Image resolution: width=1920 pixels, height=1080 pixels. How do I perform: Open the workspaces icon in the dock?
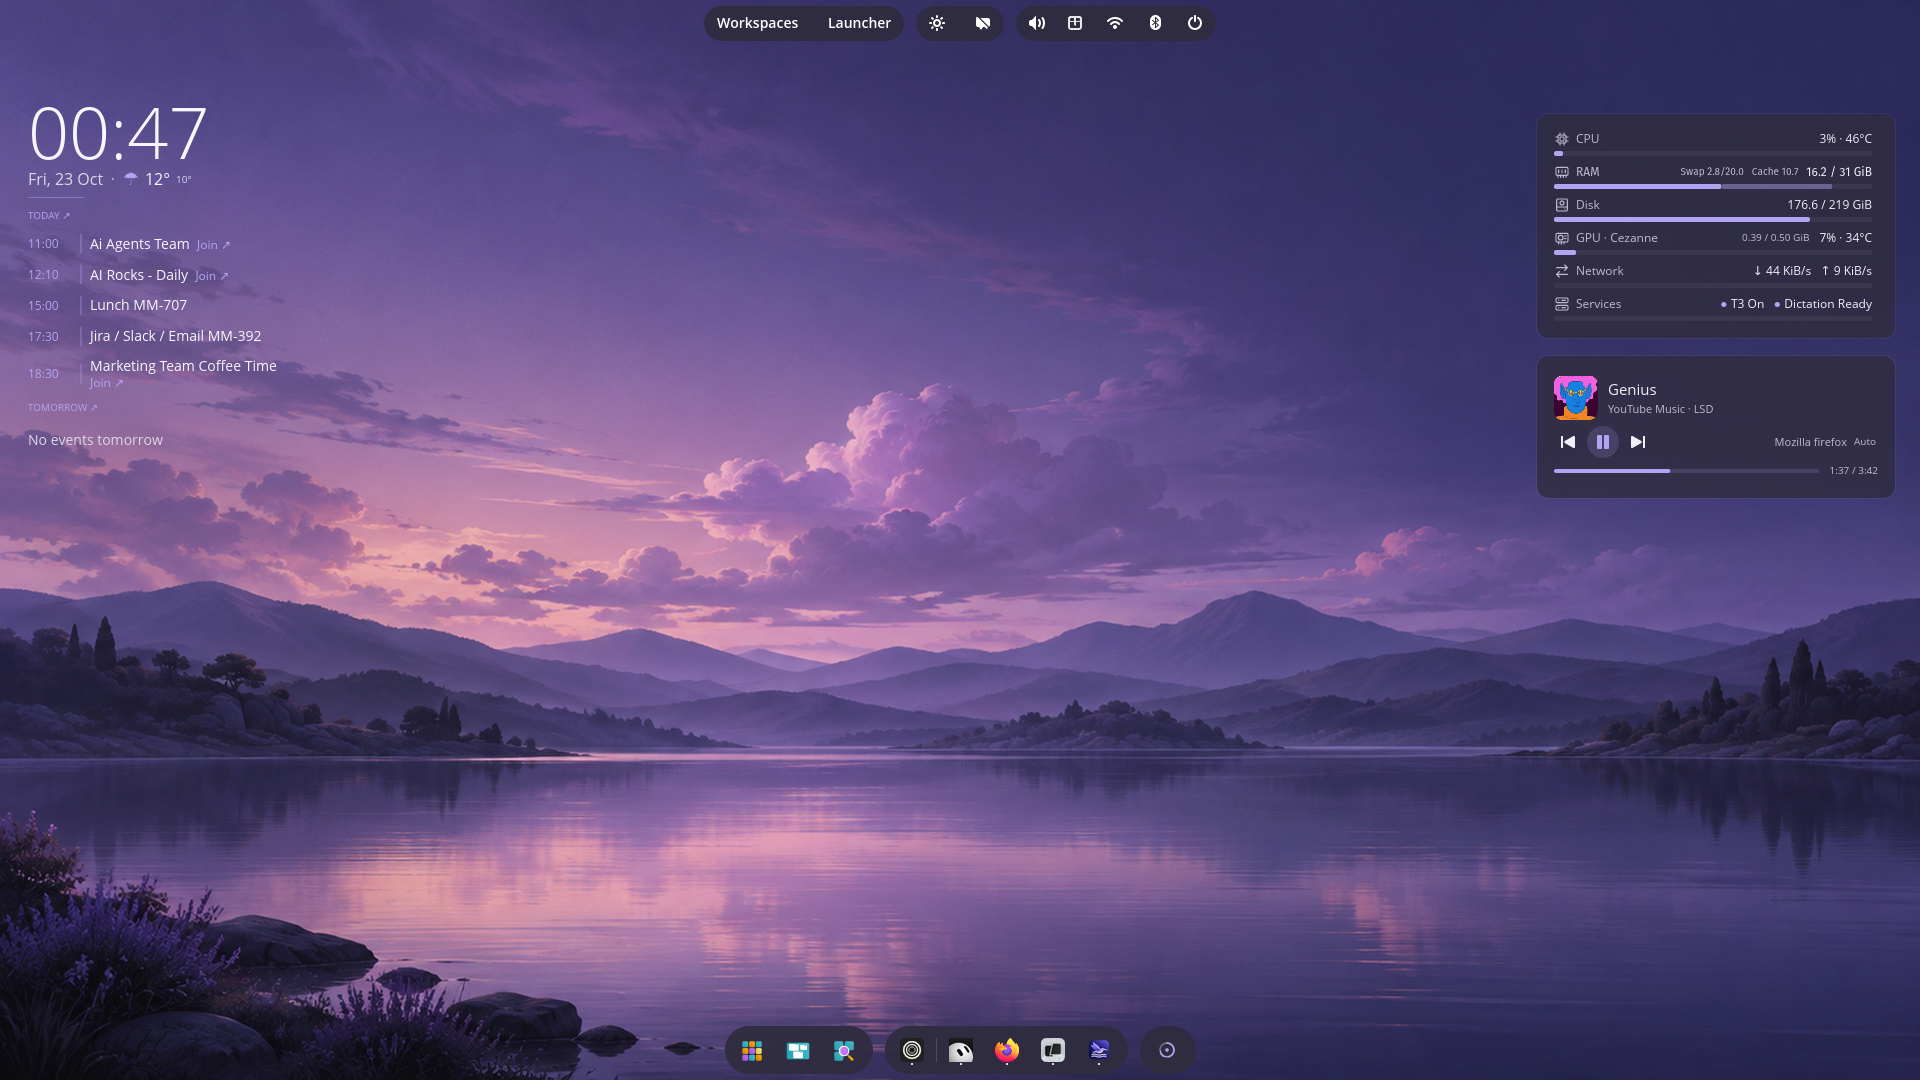point(798,1050)
